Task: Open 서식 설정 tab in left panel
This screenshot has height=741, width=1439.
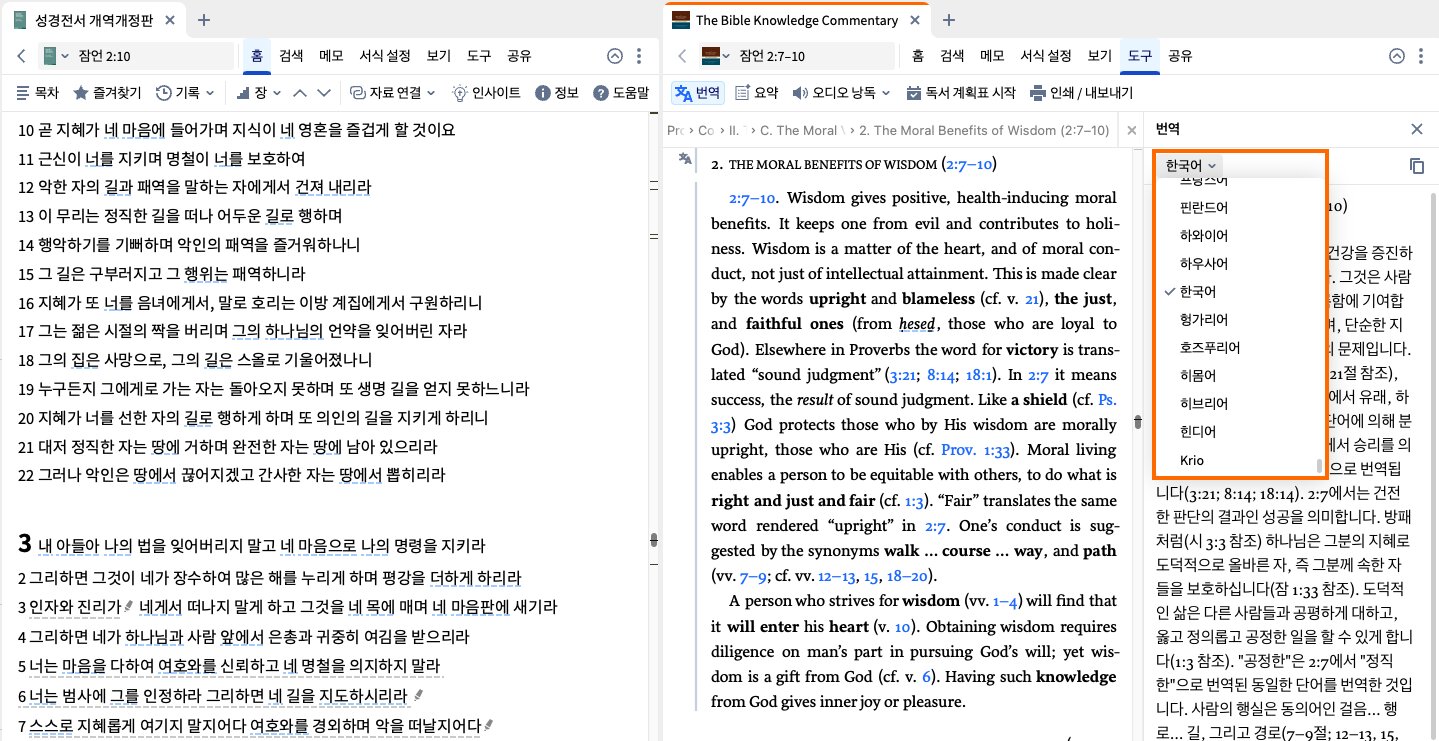Action: point(386,56)
